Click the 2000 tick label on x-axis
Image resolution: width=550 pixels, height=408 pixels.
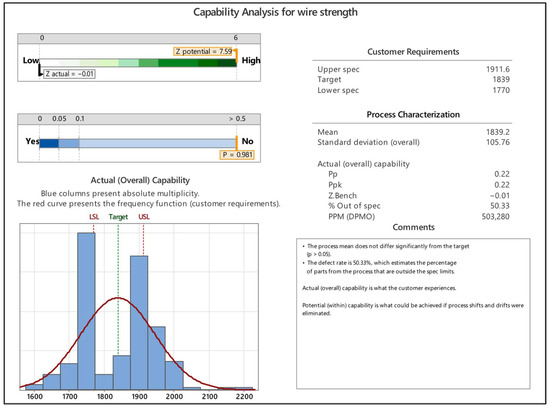tap(174, 396)
